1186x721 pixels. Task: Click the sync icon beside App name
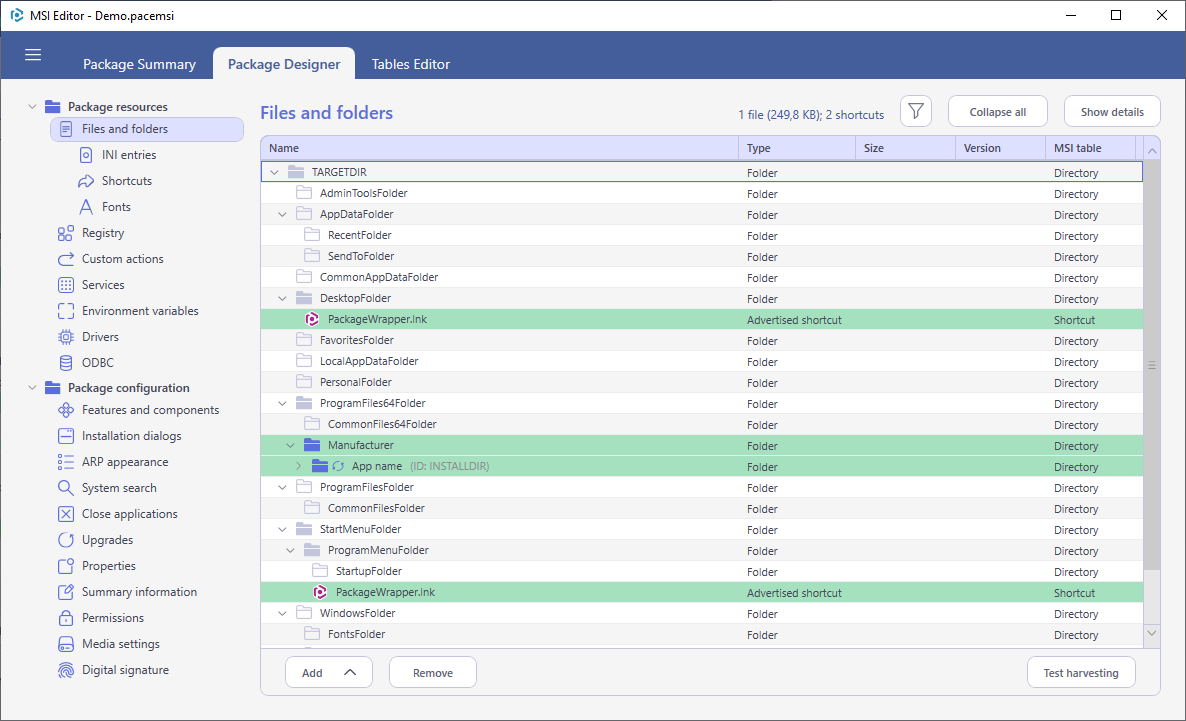[x=338, y=467]
